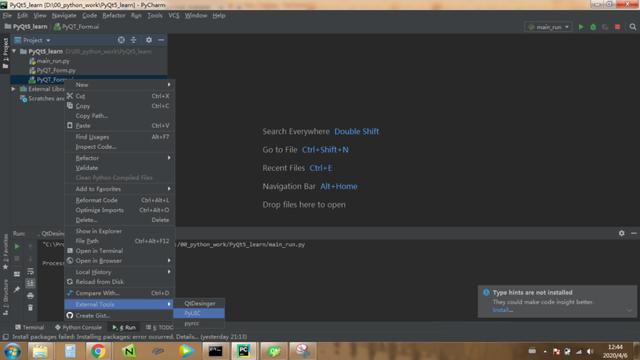This screenshot has width=640, height=360.
Task: Rerun using the Run panel green arrow
Action: 17,247
